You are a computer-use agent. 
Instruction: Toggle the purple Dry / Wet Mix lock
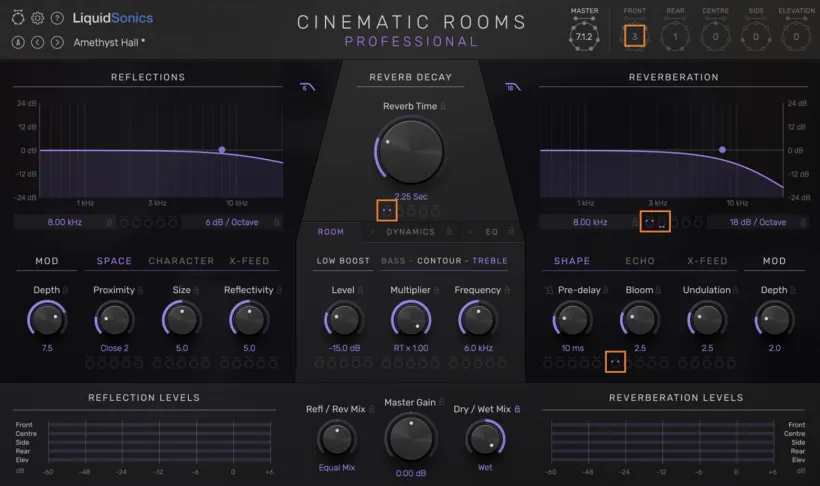[517, 409]
